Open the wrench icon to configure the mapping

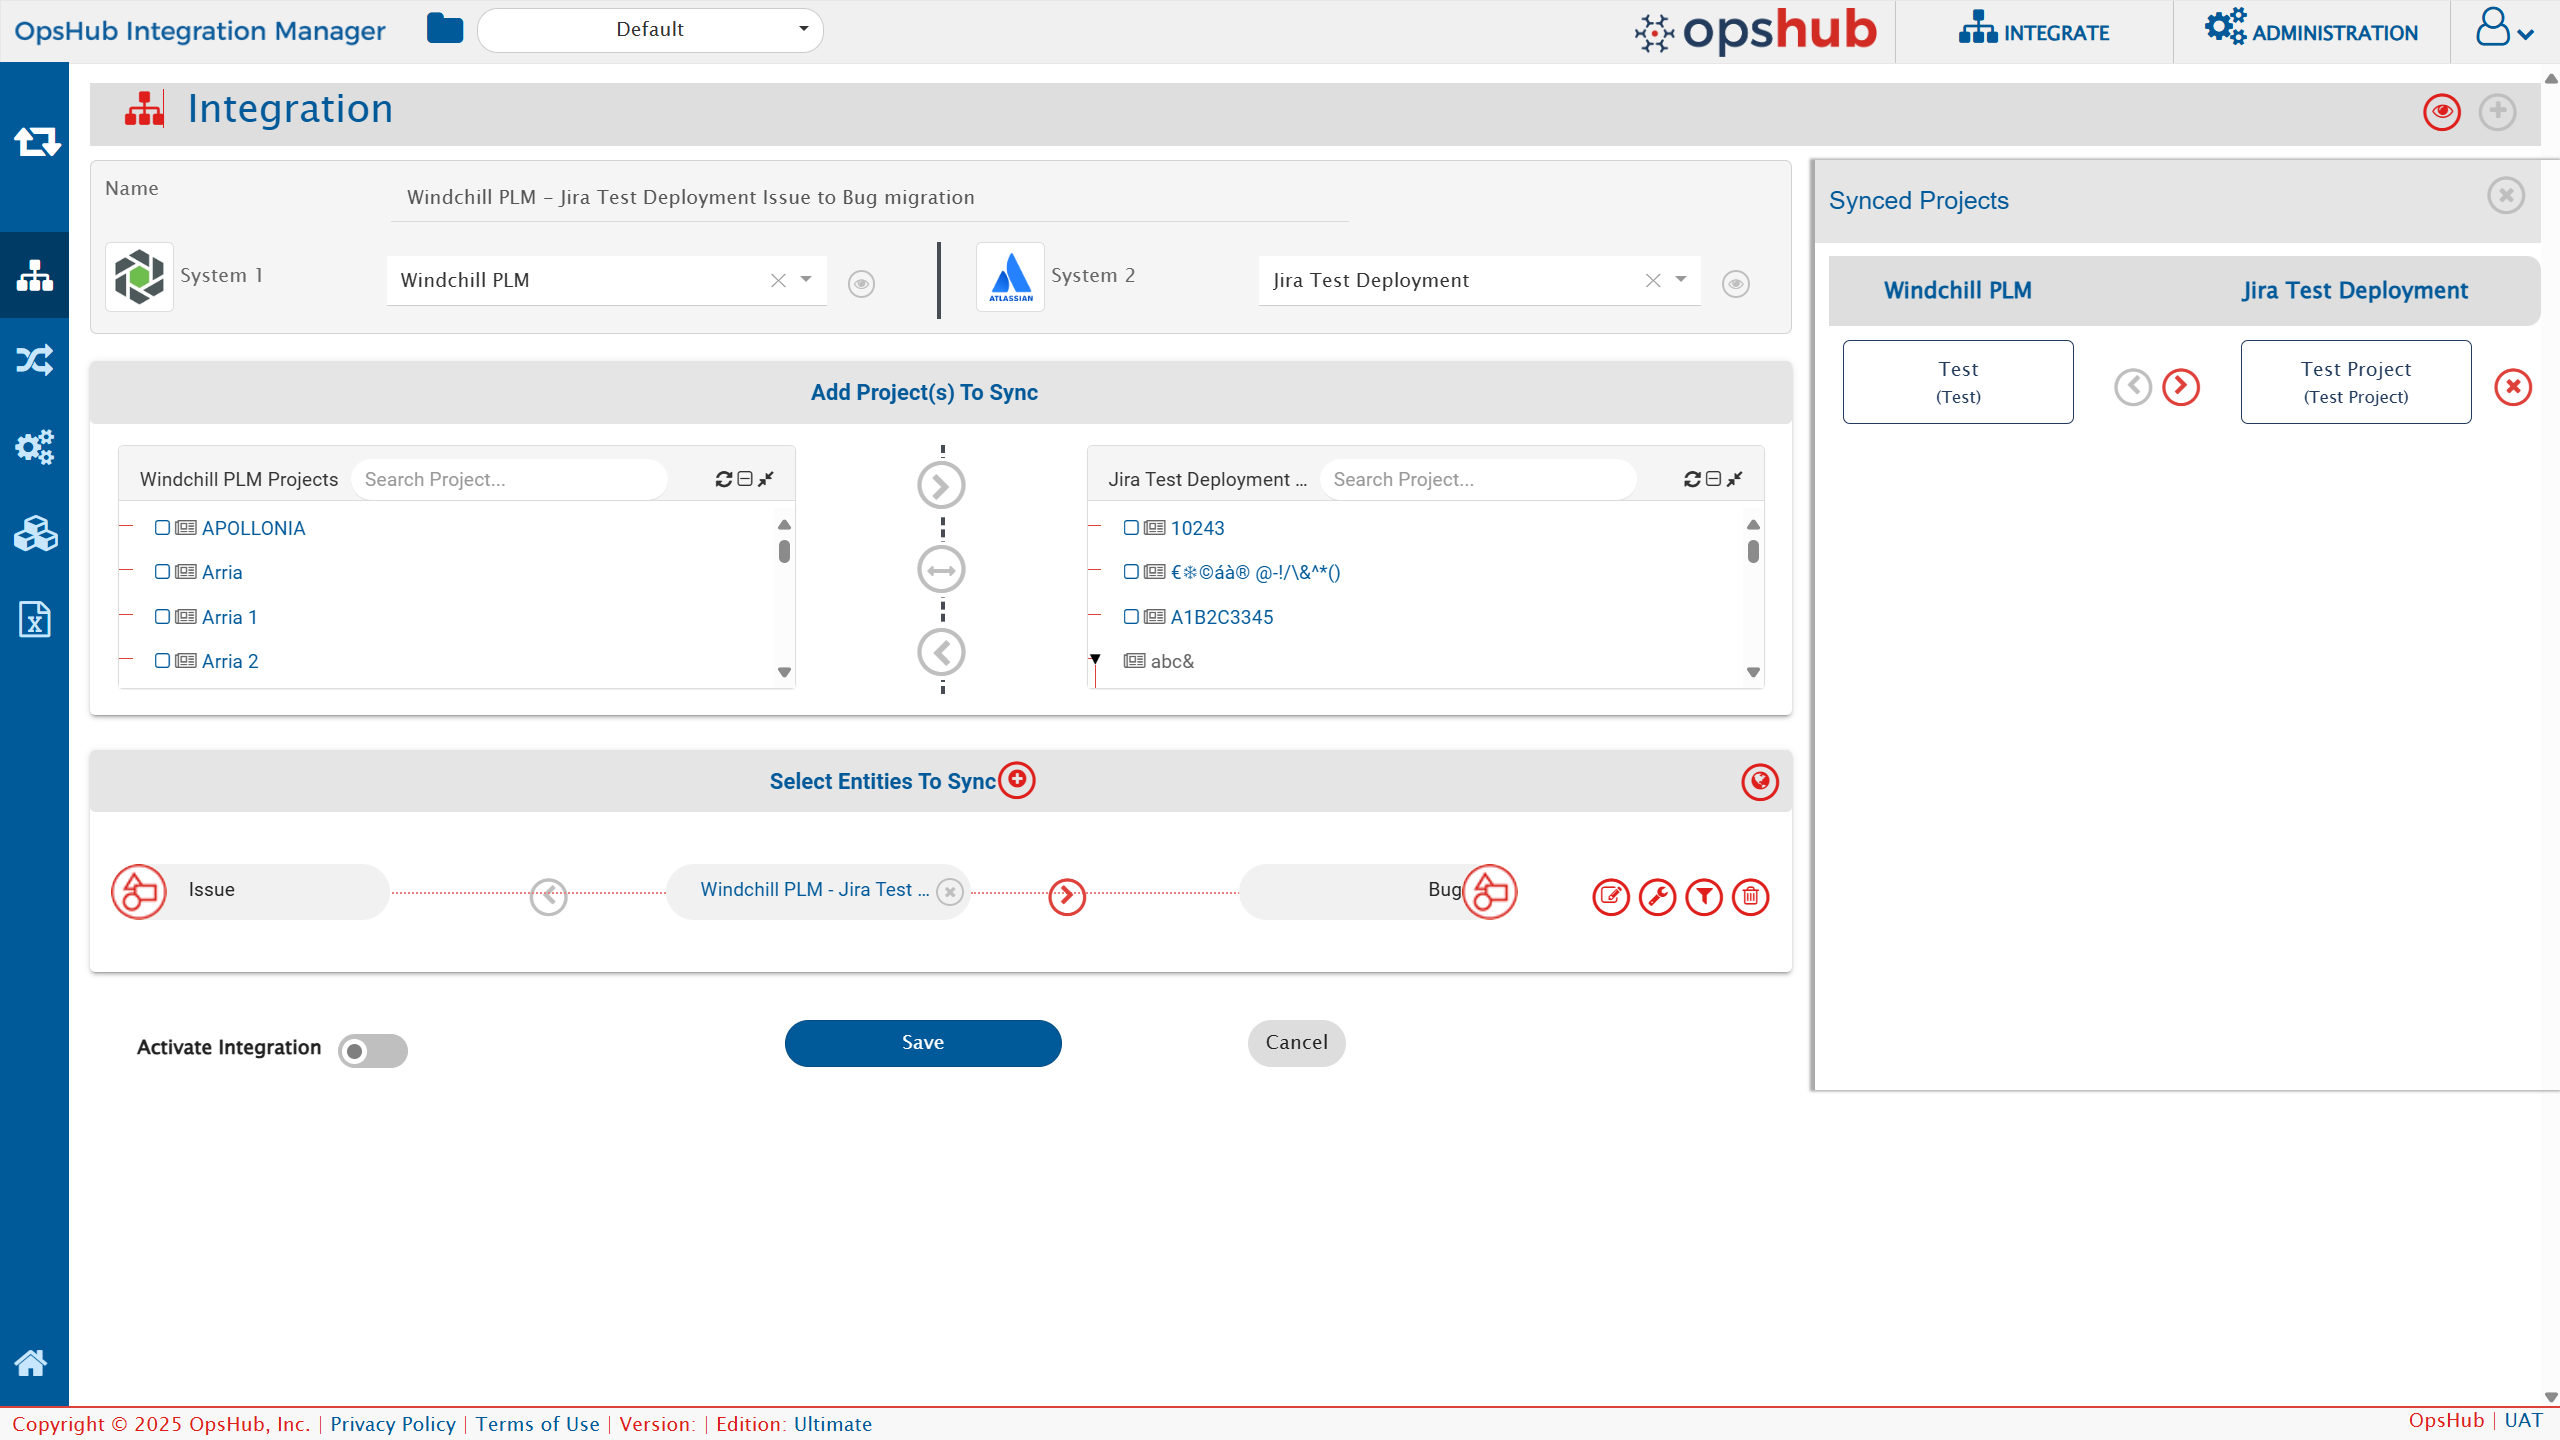click(1657, 897)
